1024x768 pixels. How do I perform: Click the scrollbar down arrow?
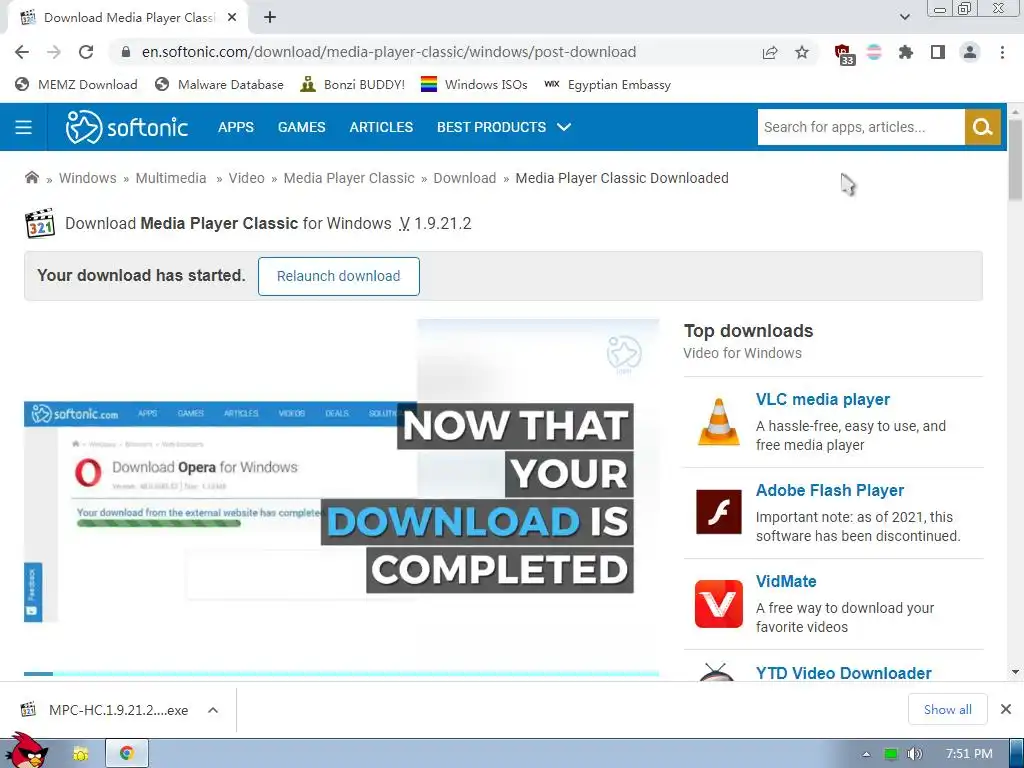(1015, 672)
